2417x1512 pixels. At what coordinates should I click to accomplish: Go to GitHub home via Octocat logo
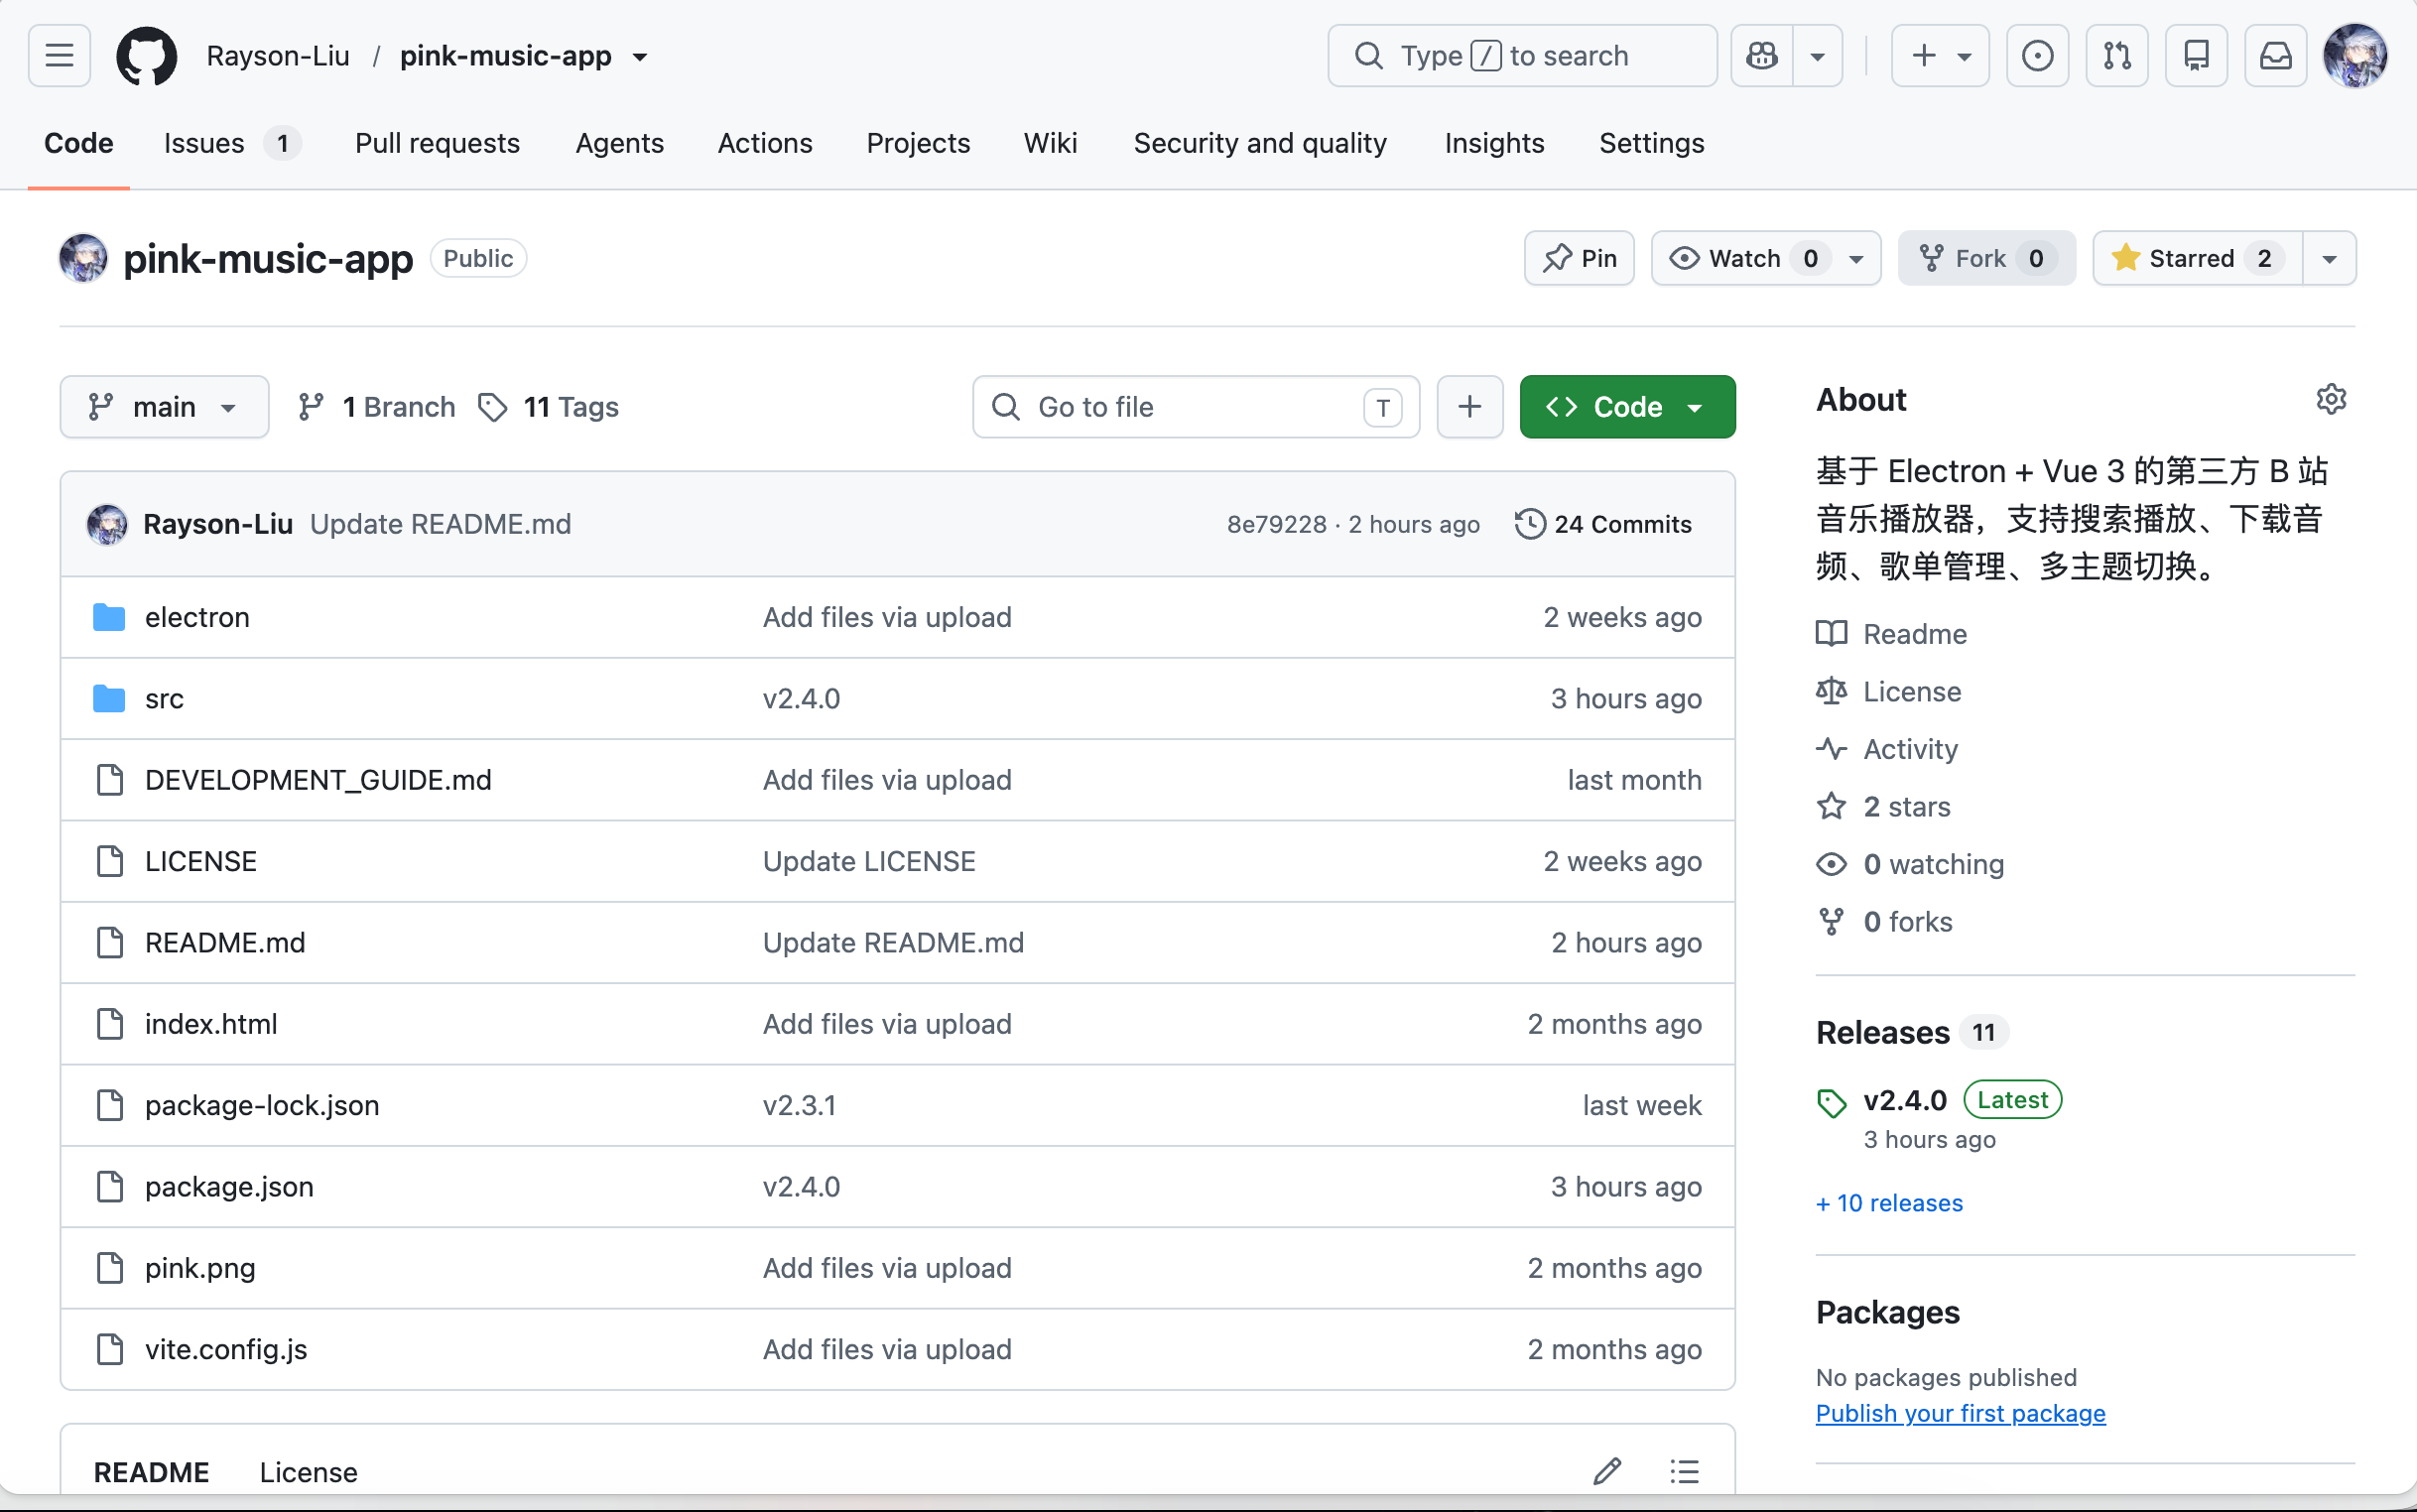147,56
